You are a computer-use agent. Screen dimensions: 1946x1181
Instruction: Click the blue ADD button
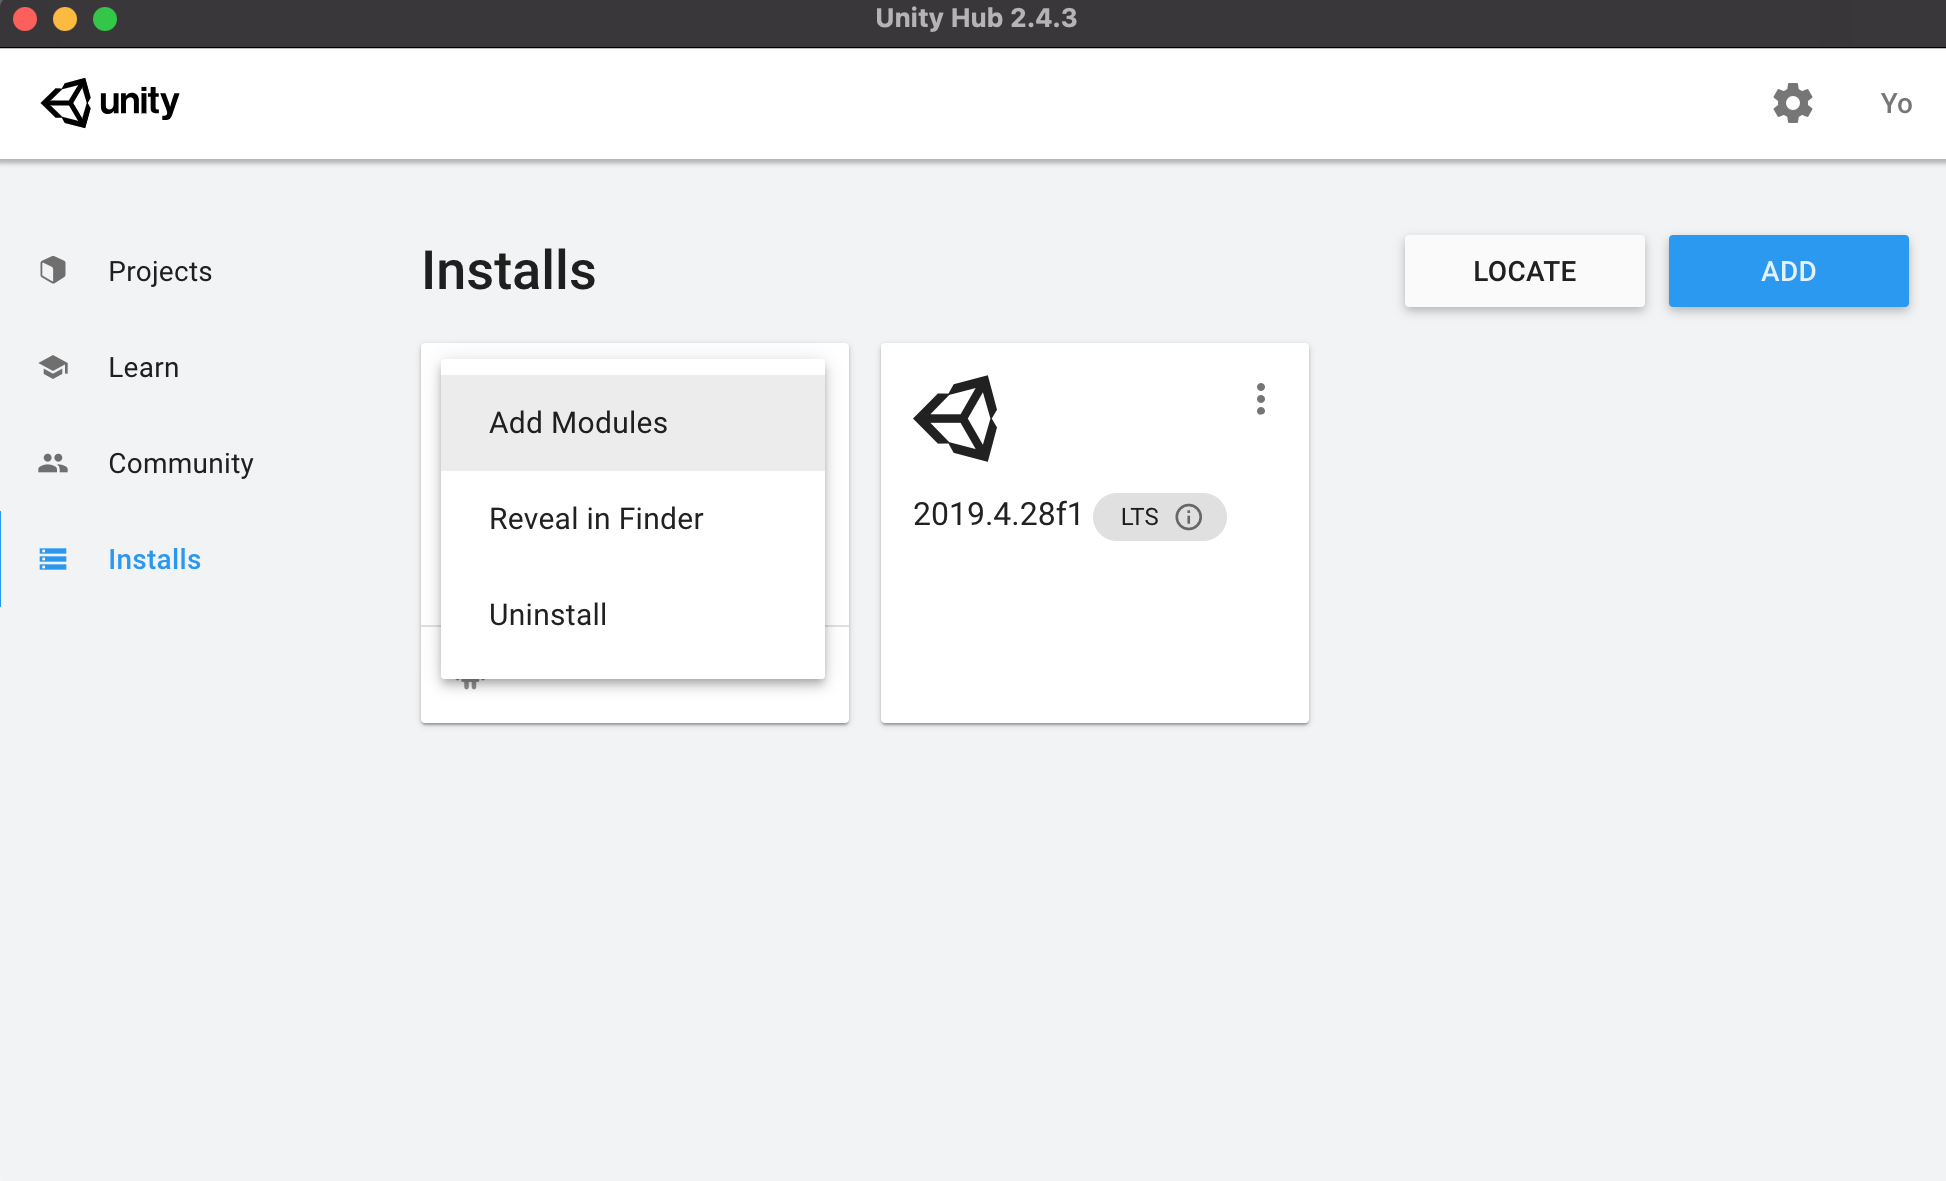pyautogui.click(x=1788, y=271)
